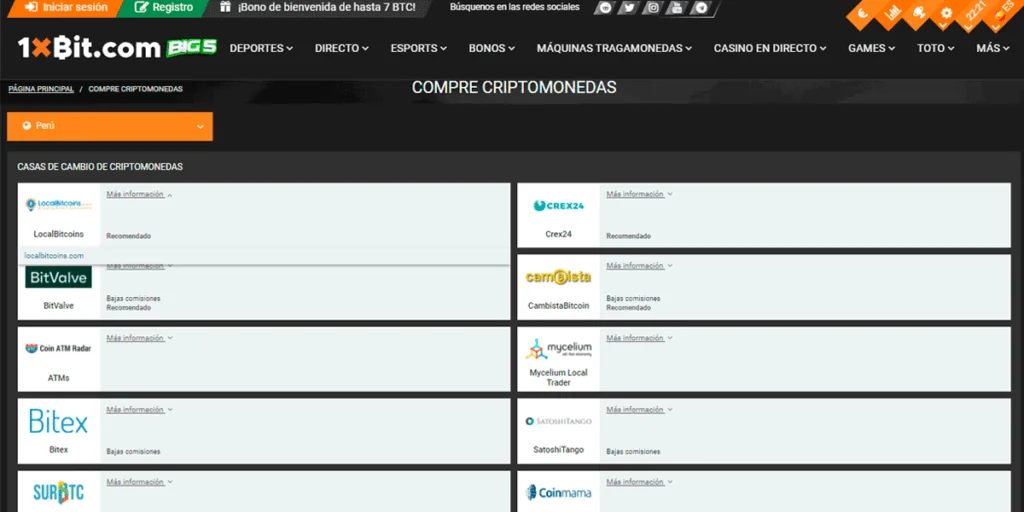
Task: Open the ES language selector
Action: (x=1002, y=14)
